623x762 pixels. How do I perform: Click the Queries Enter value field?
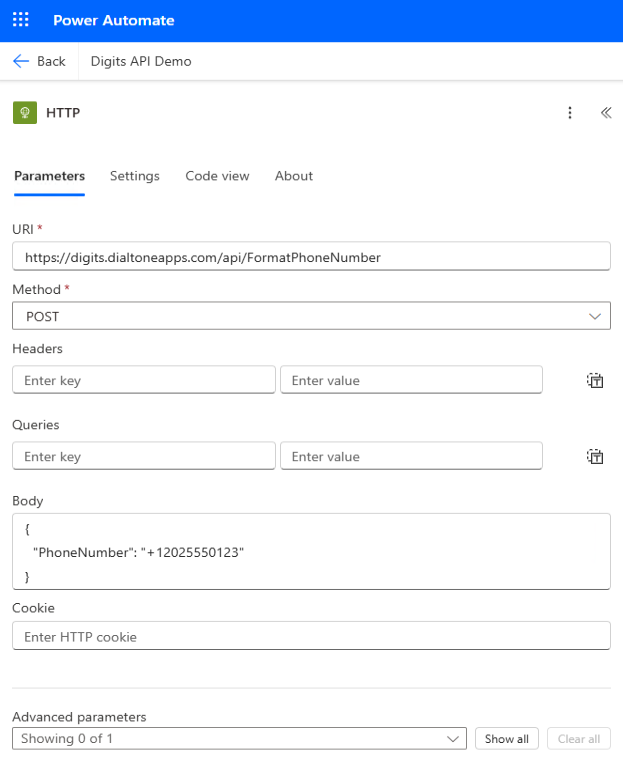tap(411, 456)
